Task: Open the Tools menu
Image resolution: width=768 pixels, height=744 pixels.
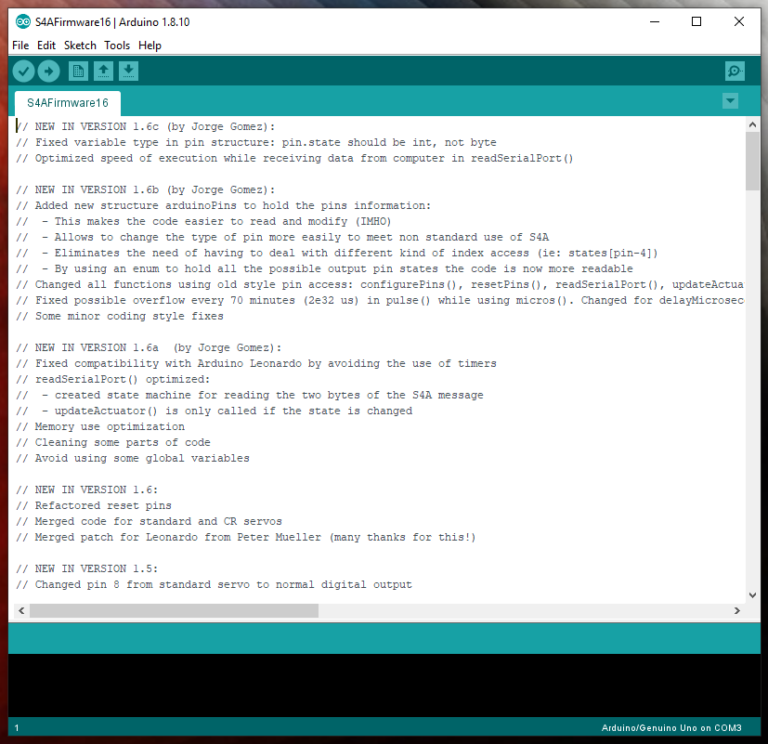Action: click(x=117, y=45)
